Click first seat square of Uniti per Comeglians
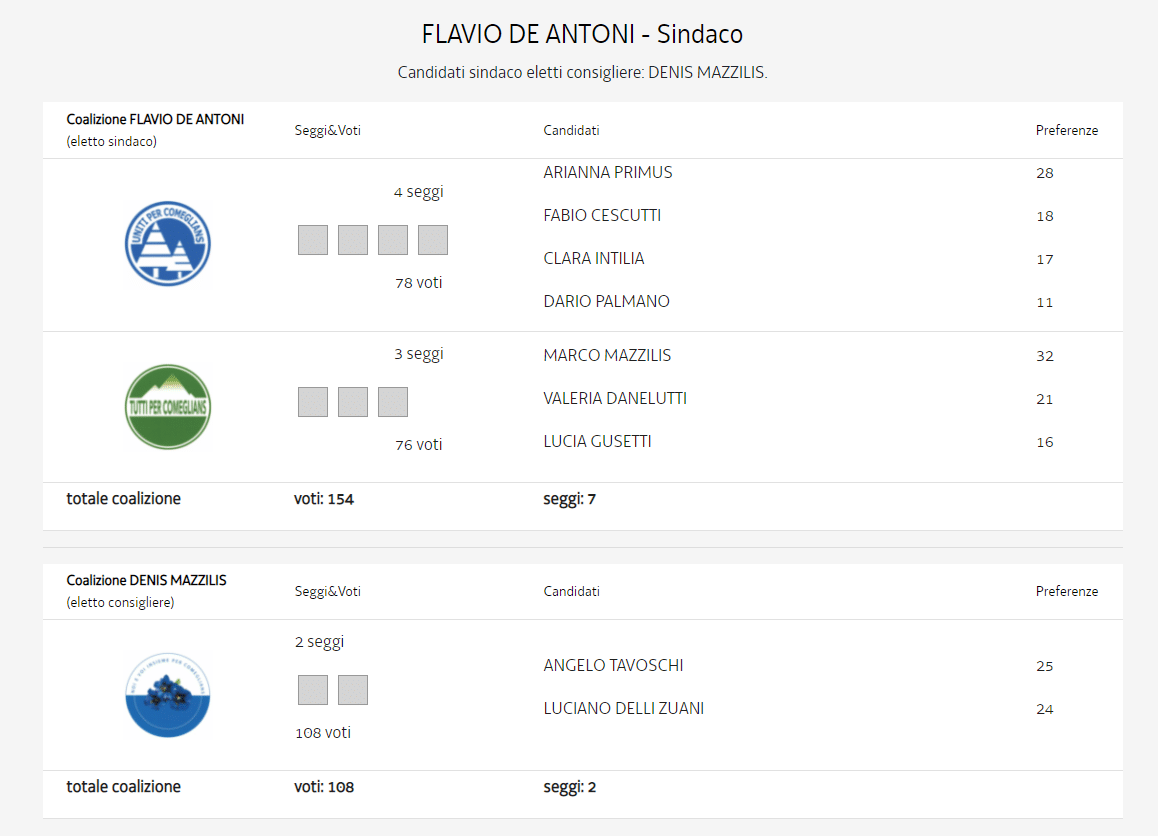This screenshot has width=1158, height=836. coord(313,240)
